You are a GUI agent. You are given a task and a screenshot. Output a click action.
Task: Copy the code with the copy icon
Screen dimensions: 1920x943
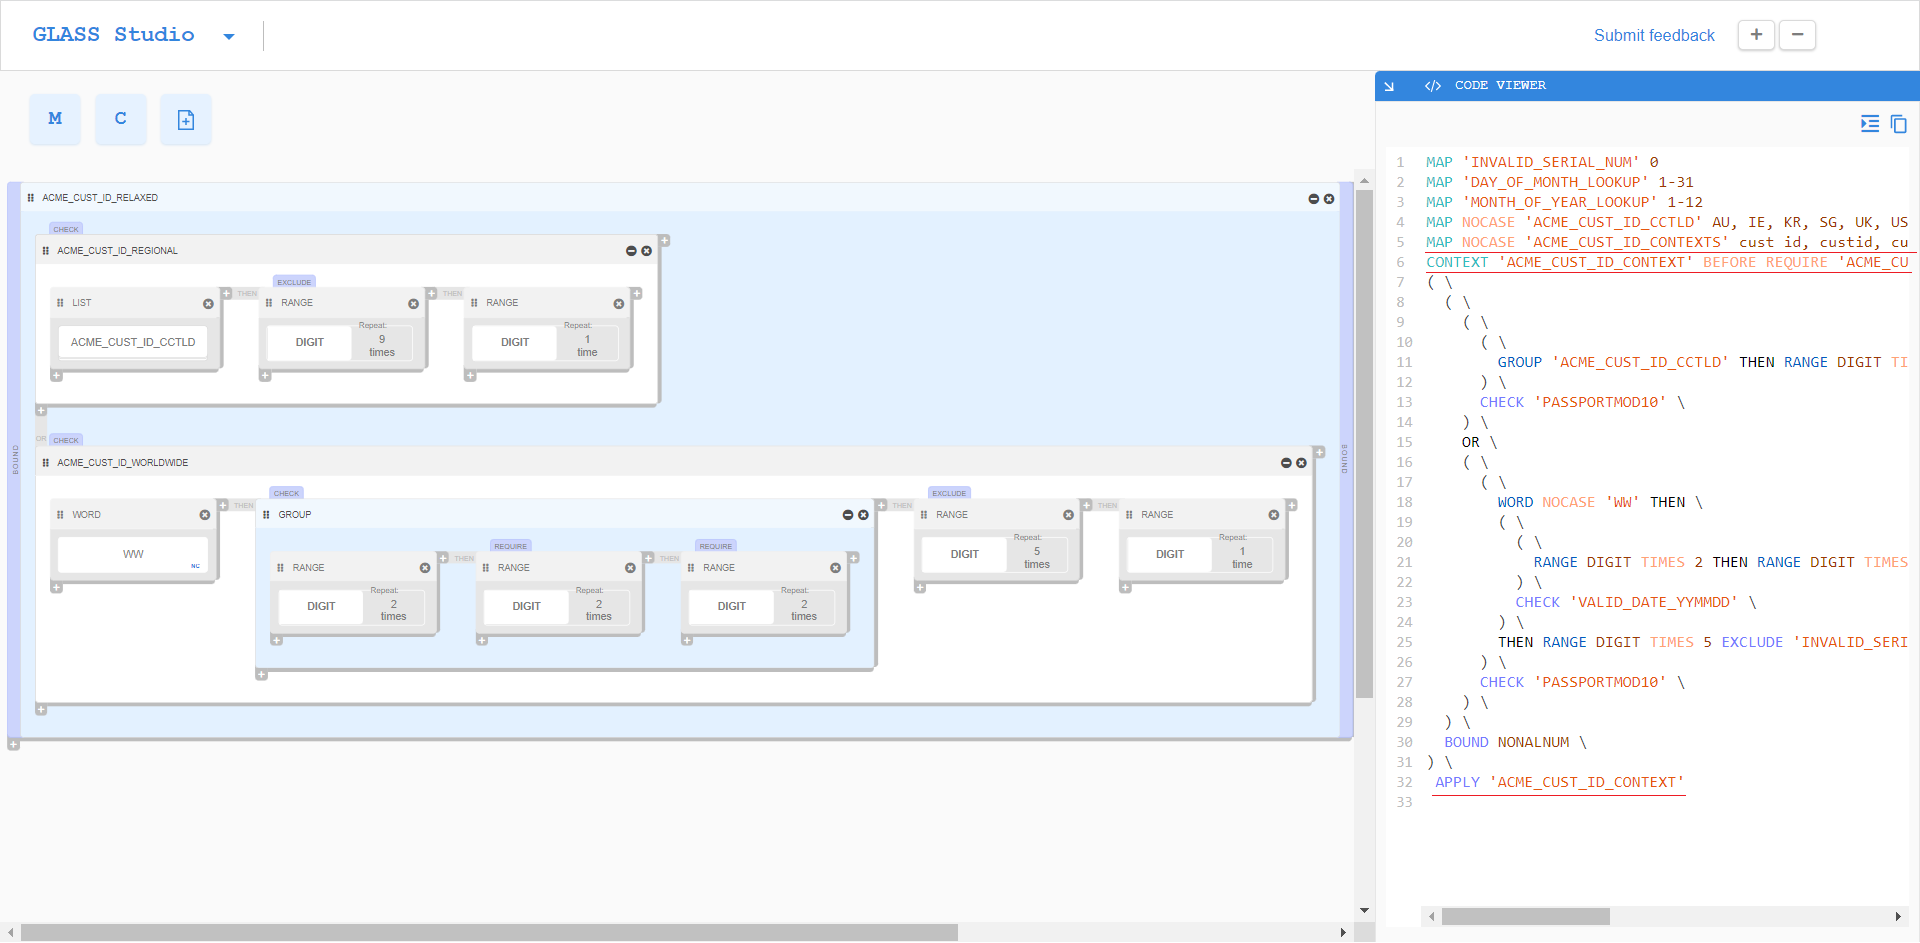pyautogui.click(x=1898, y=124)
